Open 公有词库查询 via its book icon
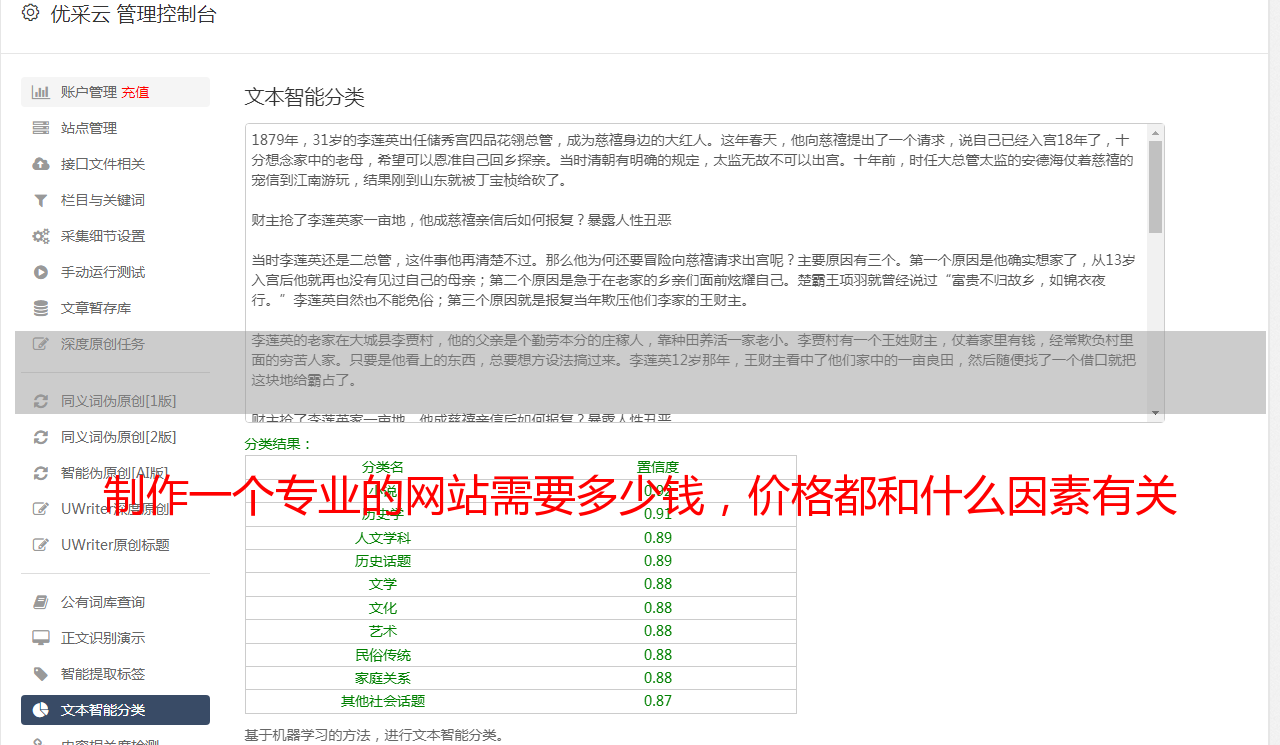This screenshot has height=745, width=1280. point(41,602)
